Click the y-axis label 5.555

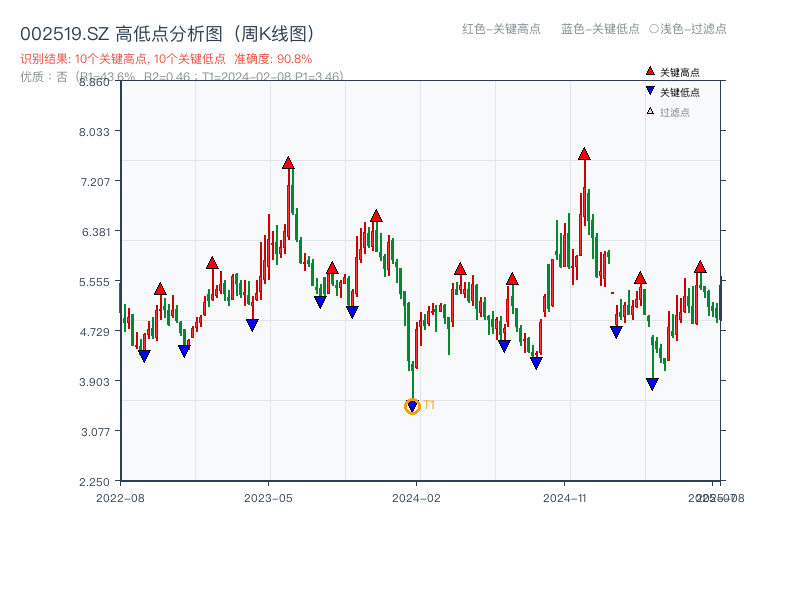click(x=94, y=282)
